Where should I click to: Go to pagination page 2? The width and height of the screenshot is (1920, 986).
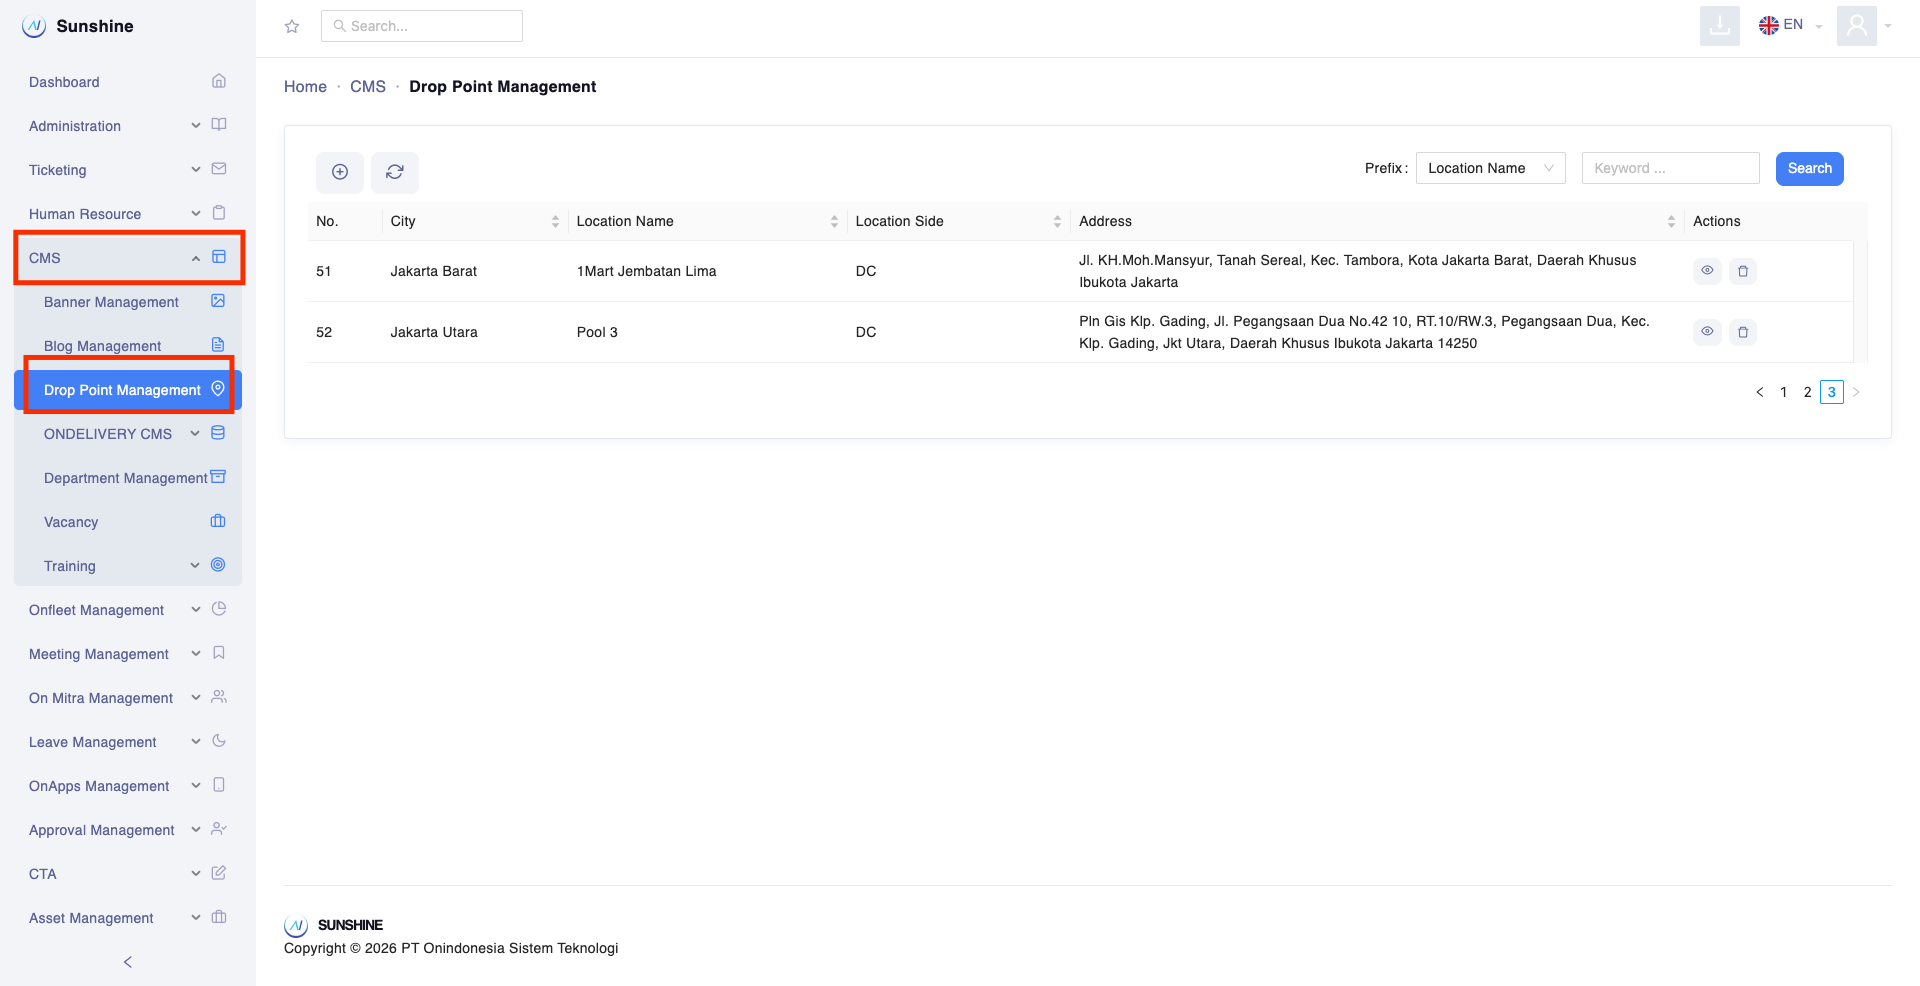point(1807,392)
